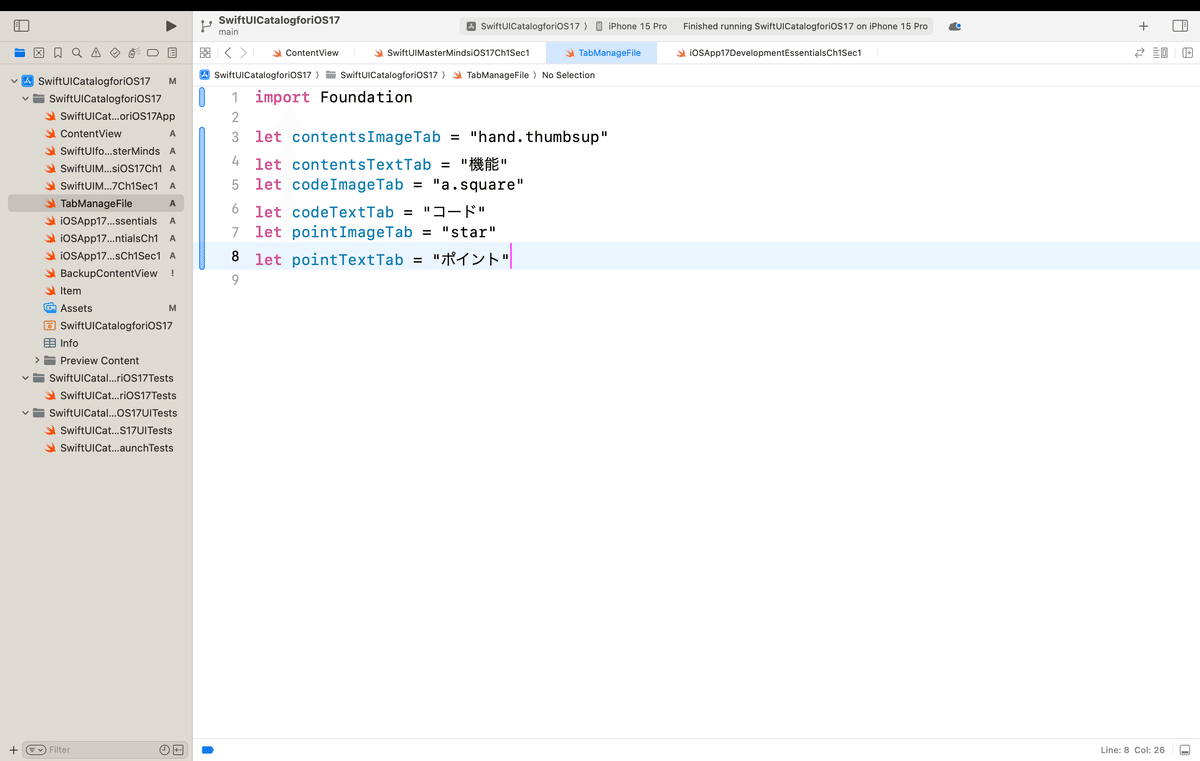Screen dimensions: 1200x761
Task: Click the code review arrows icon
Action: click(1139, 53)
